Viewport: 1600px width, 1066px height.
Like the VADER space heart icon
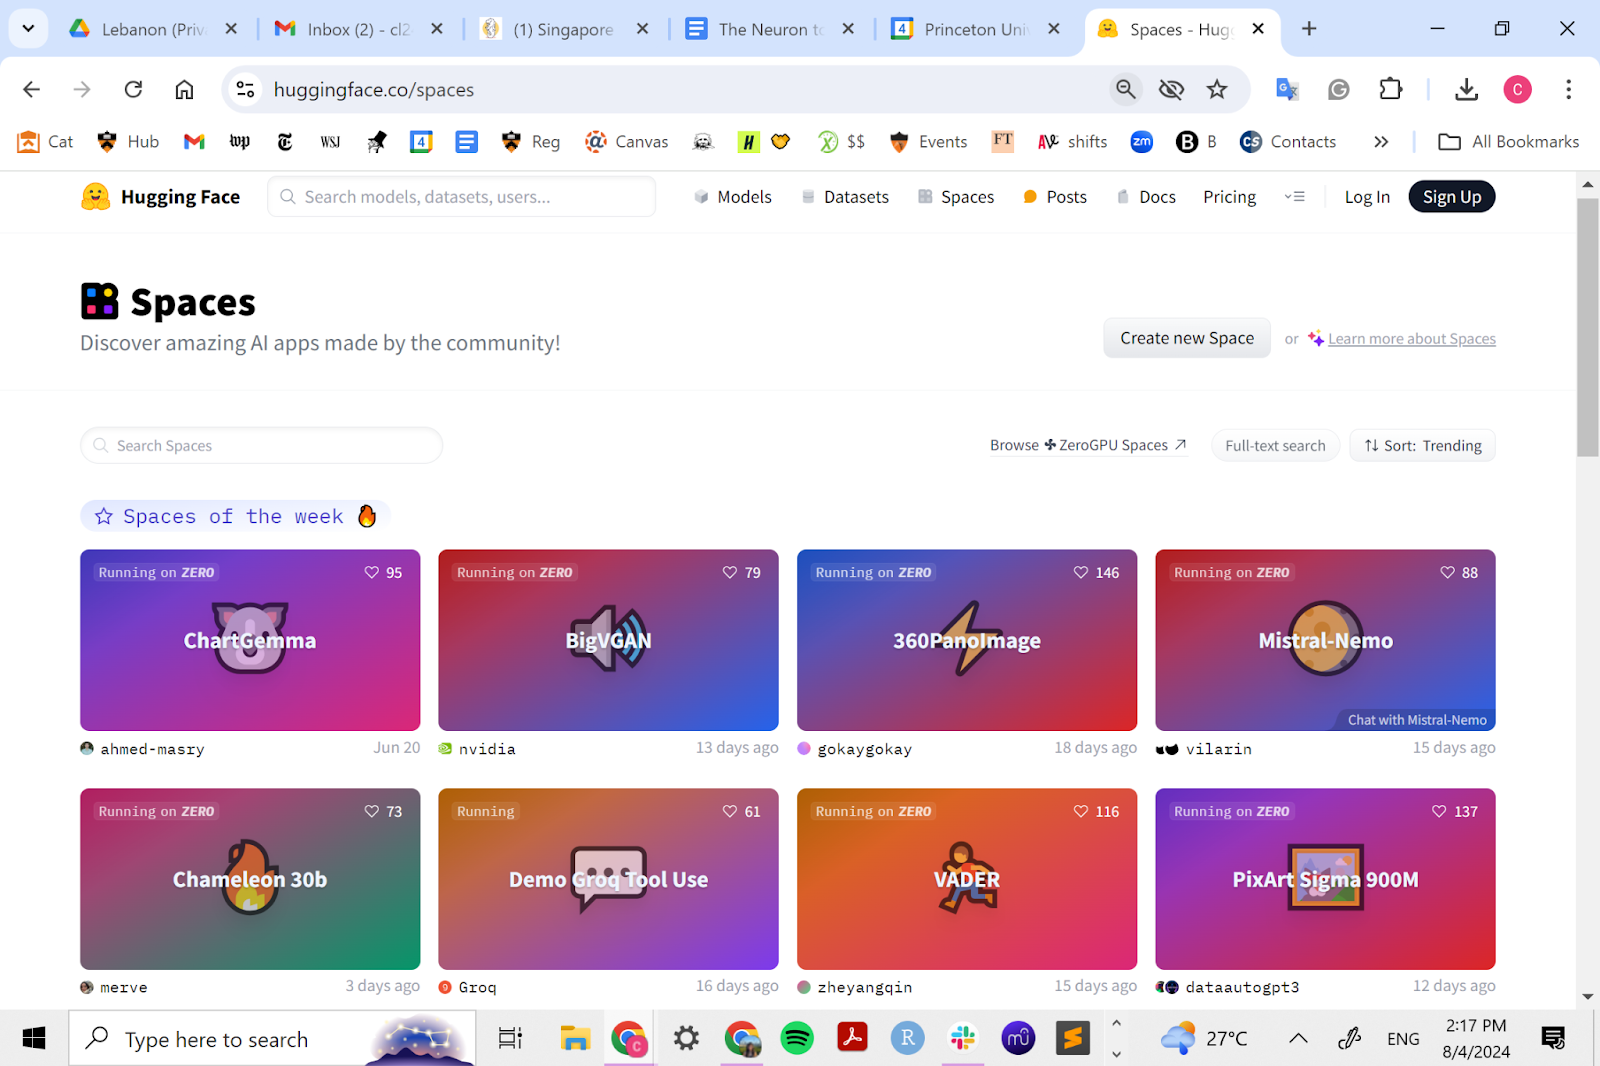click(1081, 812)
